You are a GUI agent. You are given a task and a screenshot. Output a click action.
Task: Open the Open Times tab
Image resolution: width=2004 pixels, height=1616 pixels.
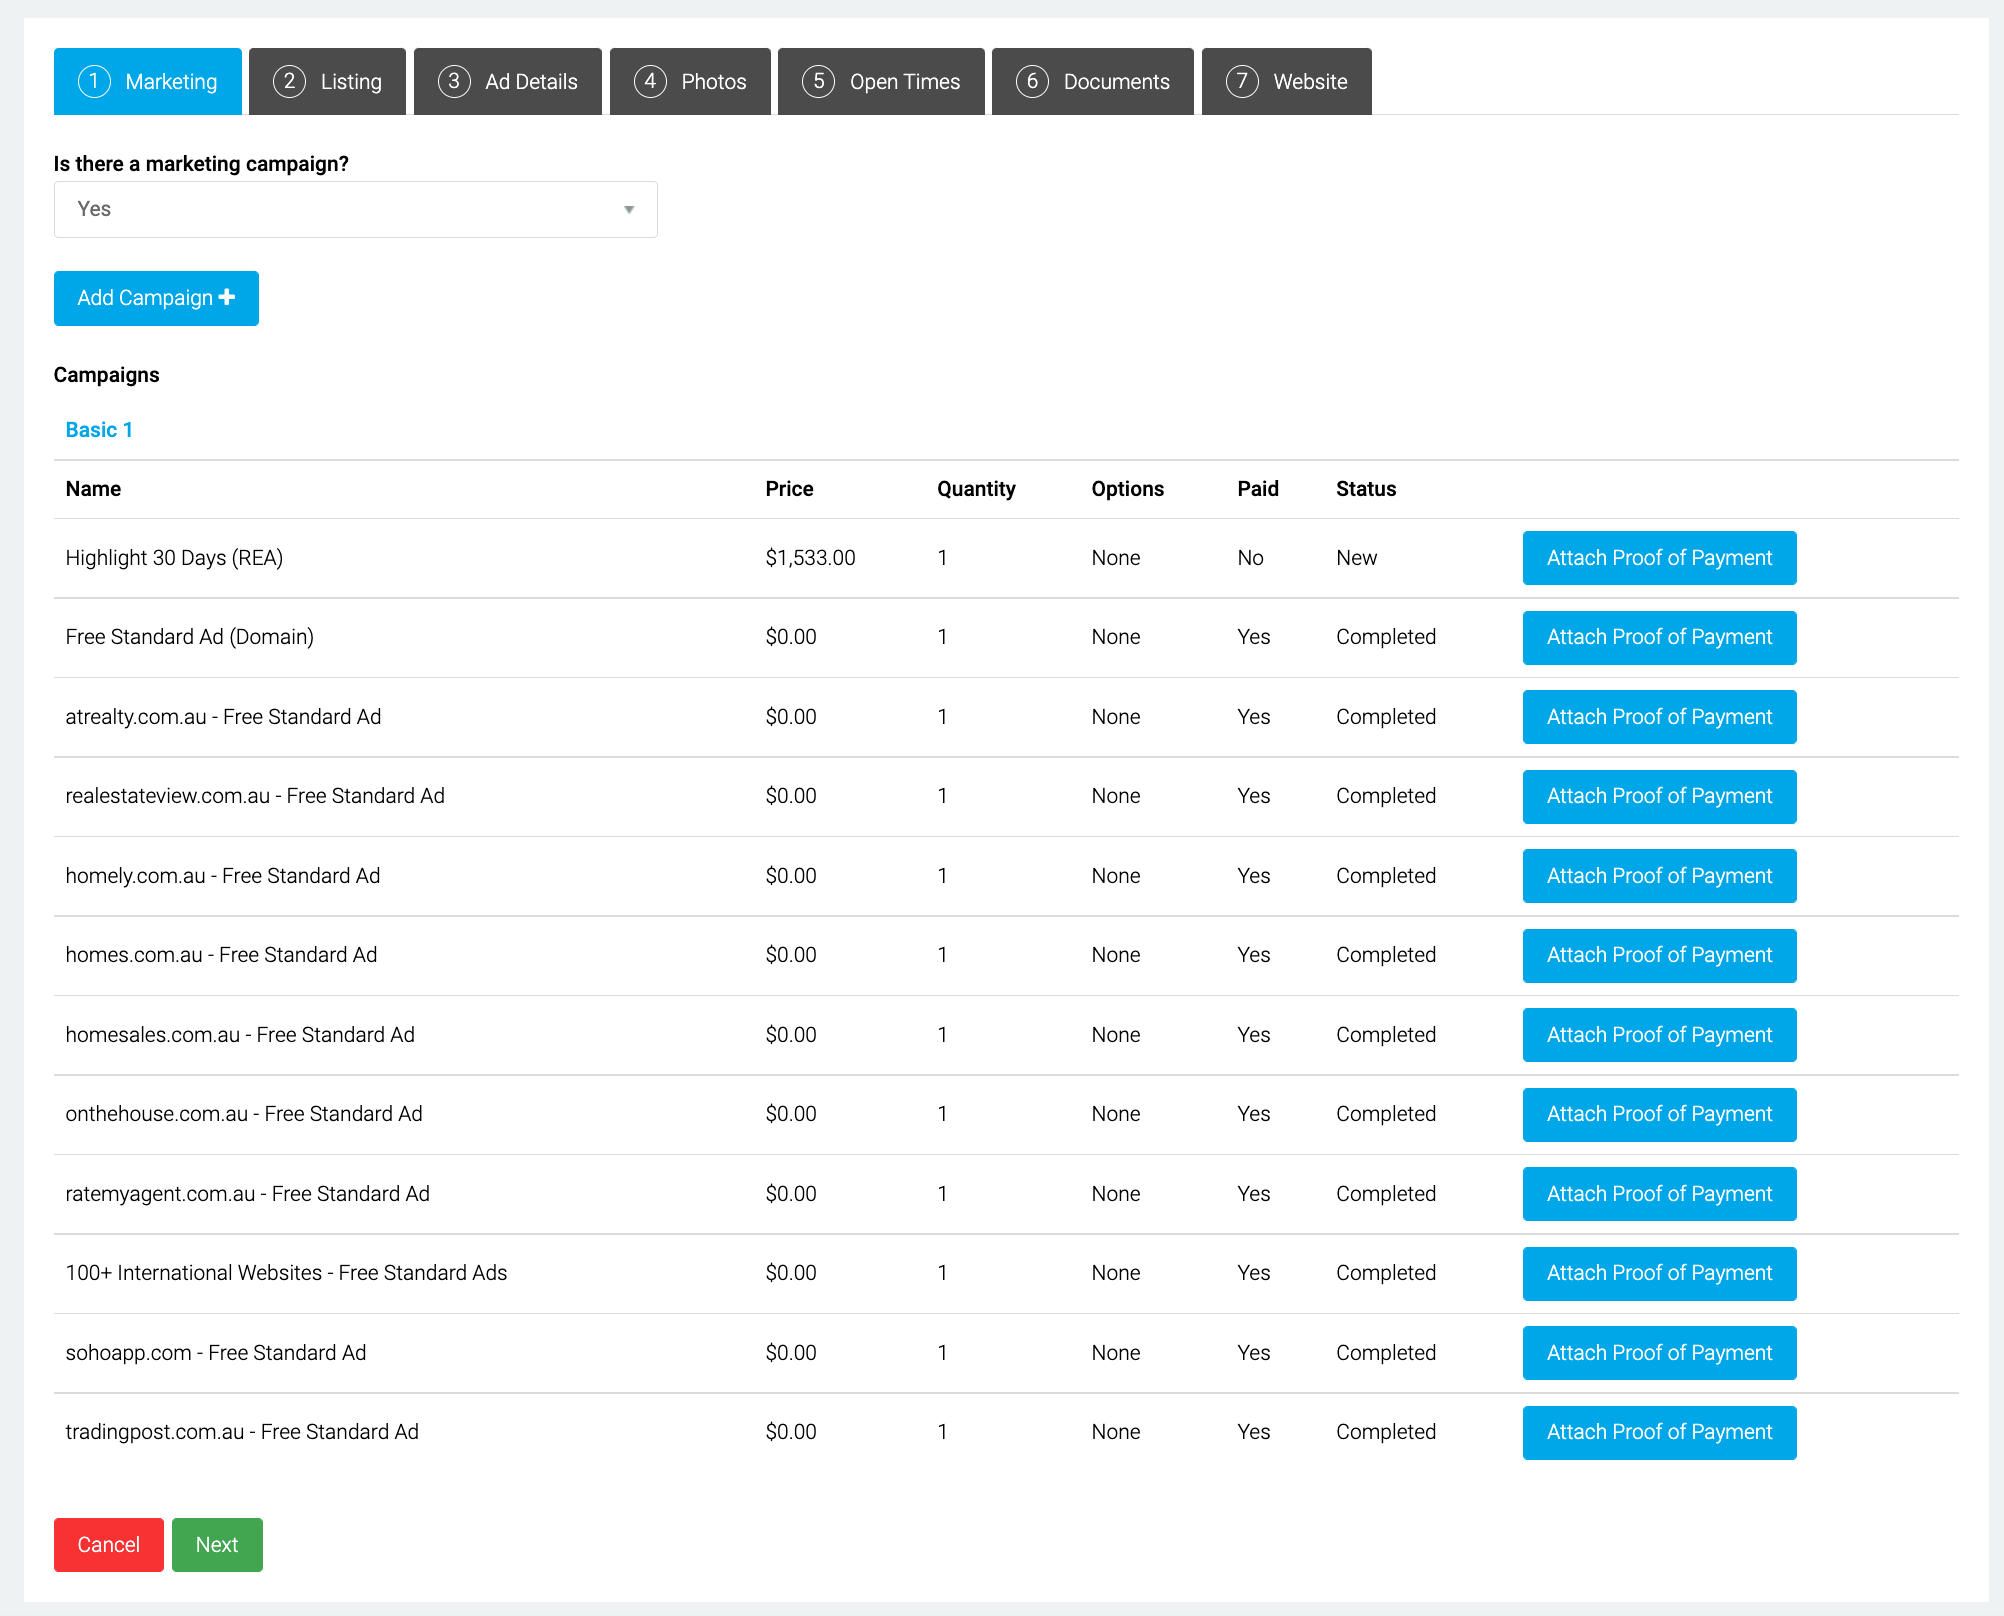(x=880, y=81)
